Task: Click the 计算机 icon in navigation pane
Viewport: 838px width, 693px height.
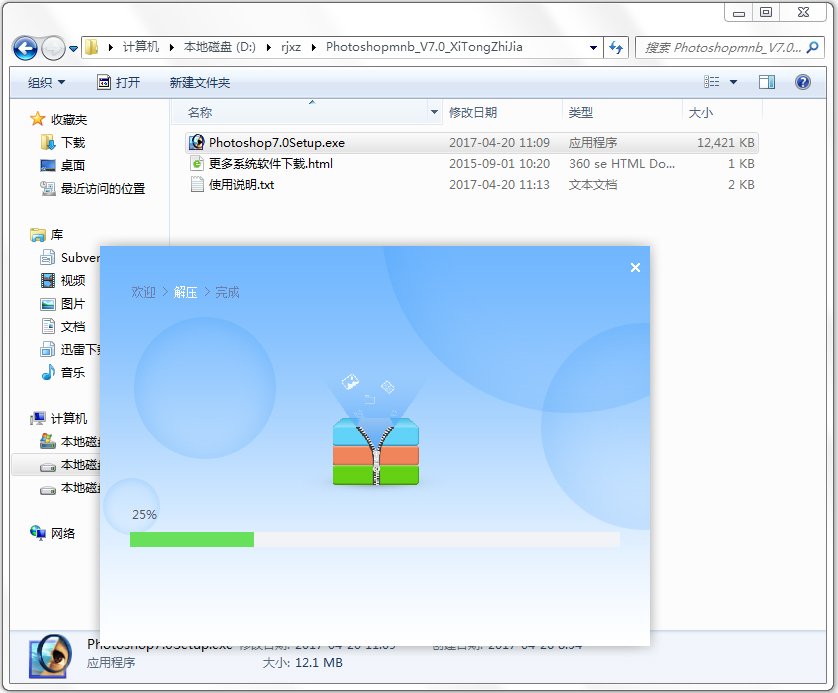Action: tap(38, 418)
